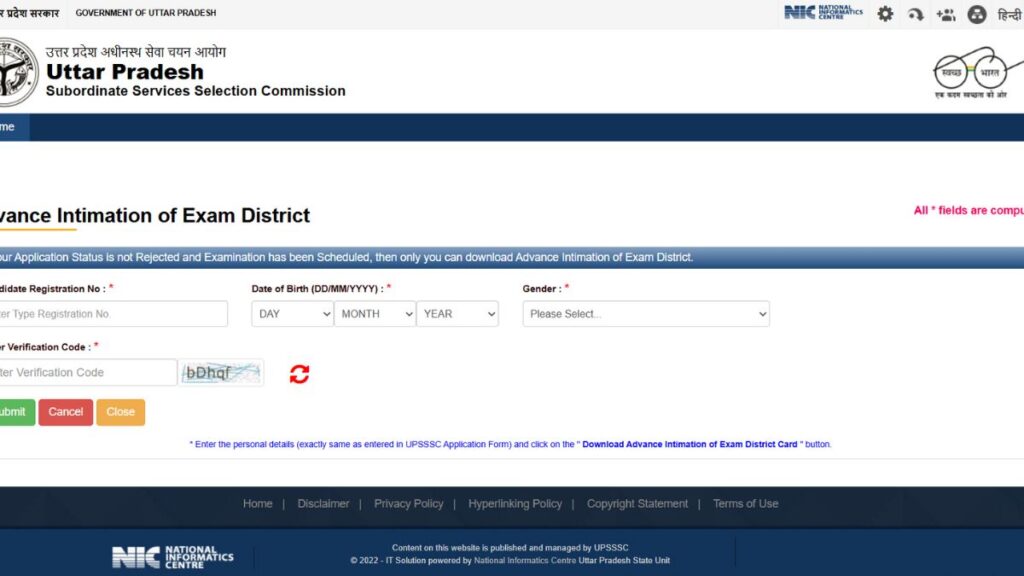Click the settings gear icon in top bar

click(885, 14)
